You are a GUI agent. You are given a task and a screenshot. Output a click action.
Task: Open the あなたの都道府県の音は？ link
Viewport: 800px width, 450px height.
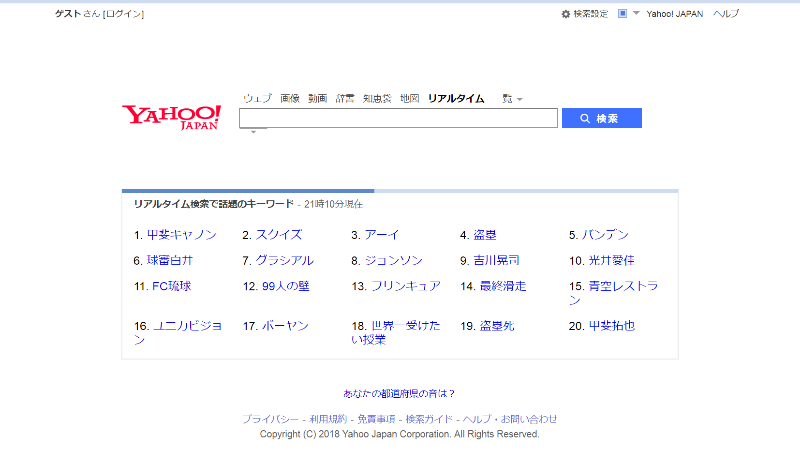(x=398, y=393)
